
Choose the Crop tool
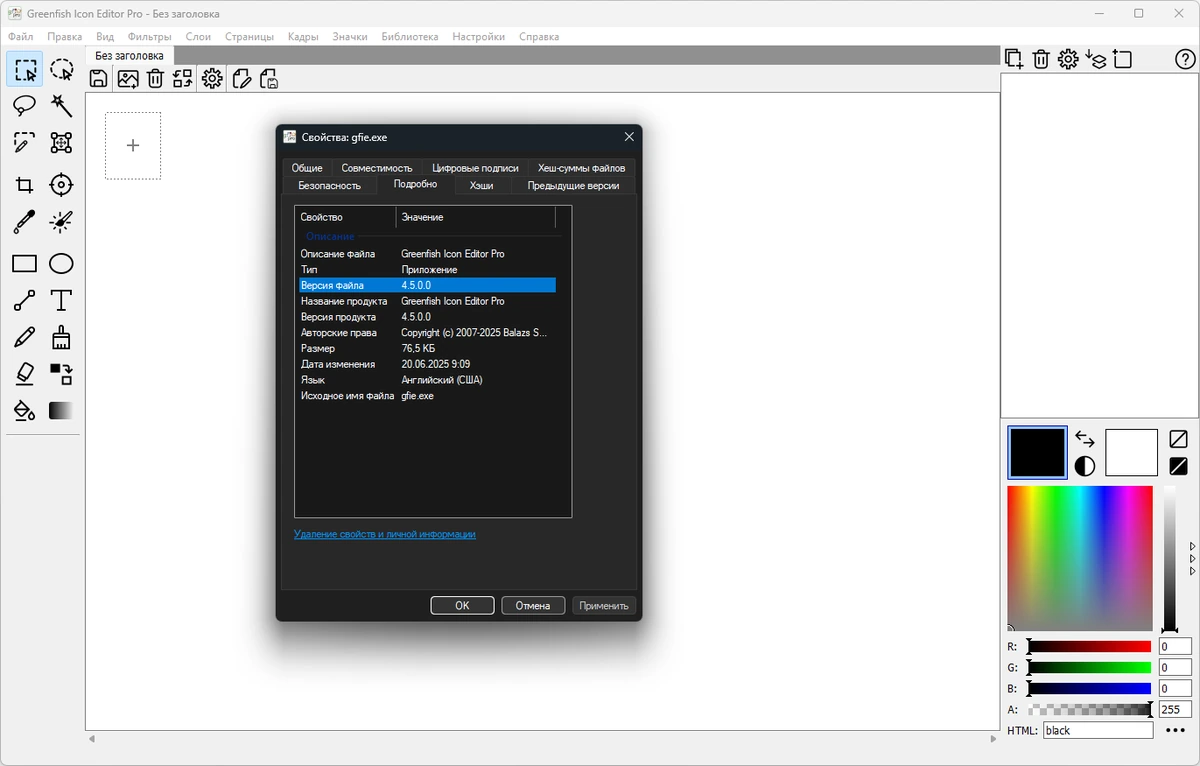pos(25,185)
